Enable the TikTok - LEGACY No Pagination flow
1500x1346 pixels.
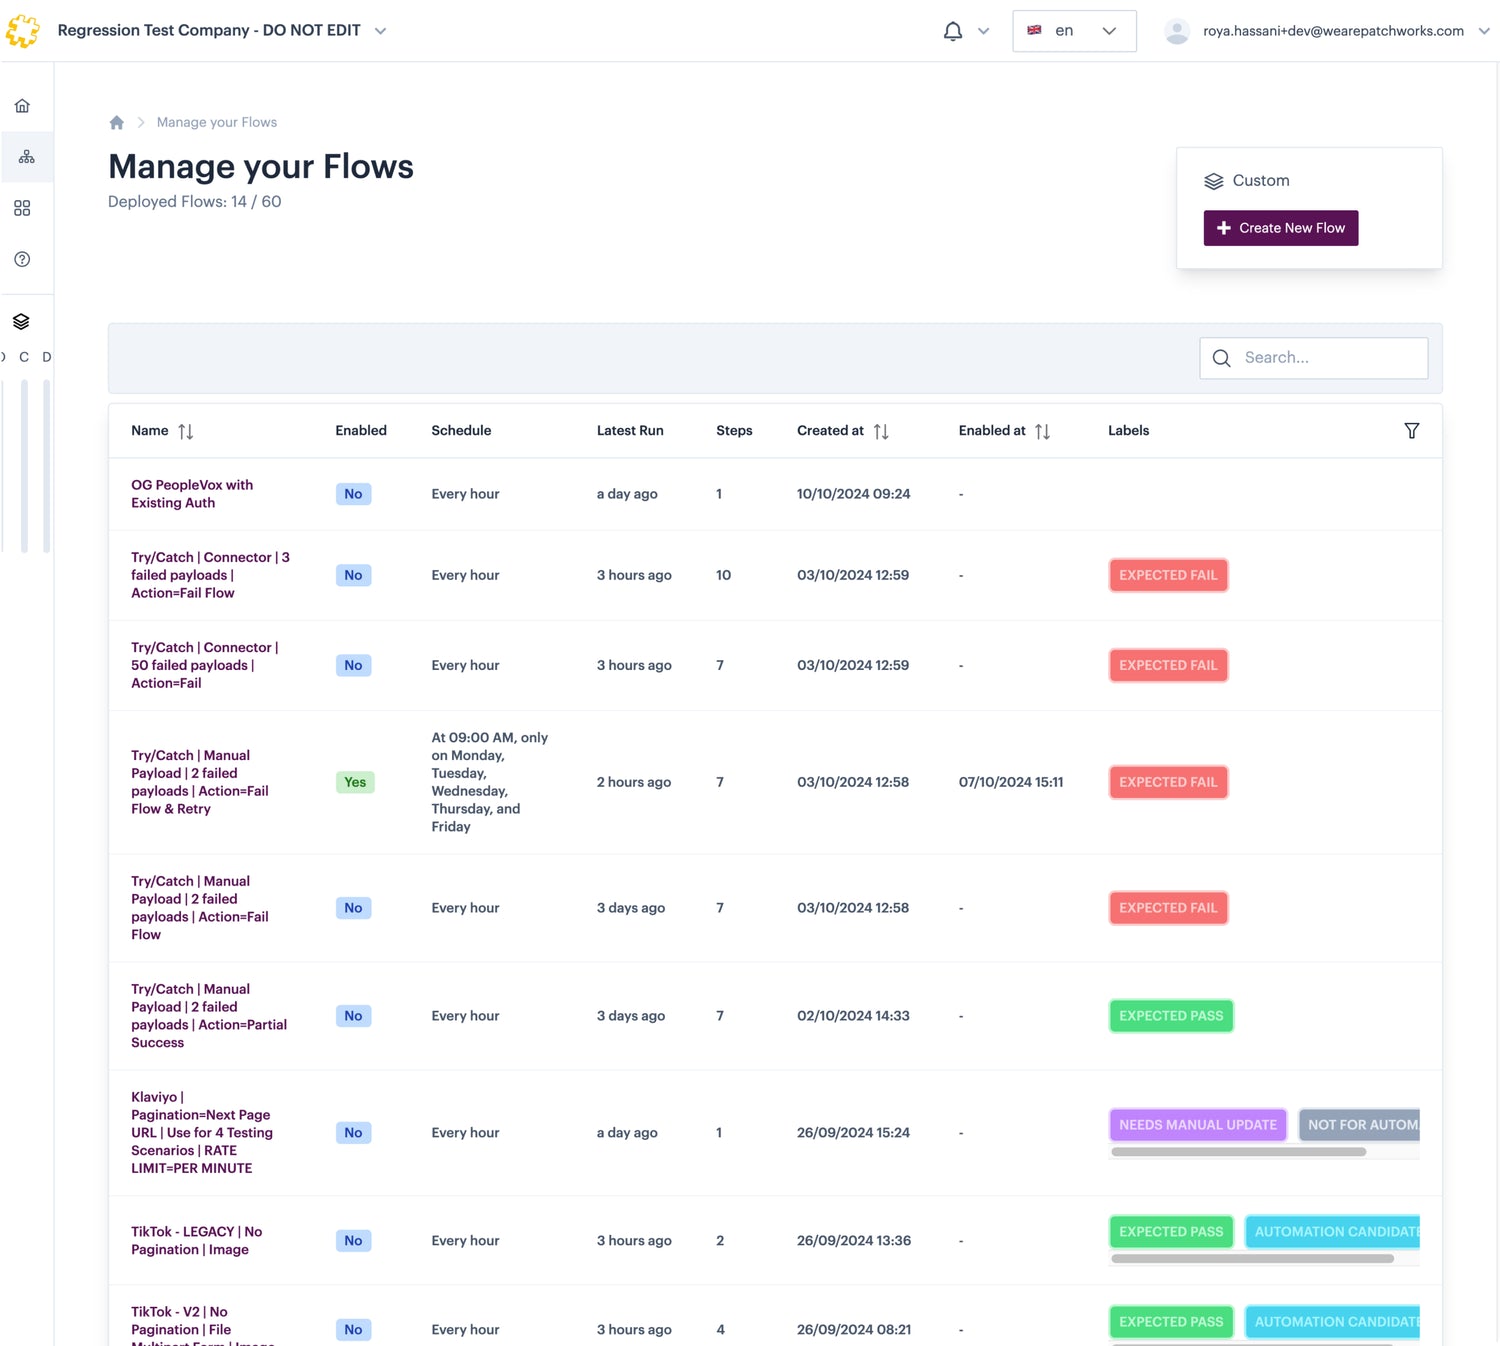pos(352,1240)
